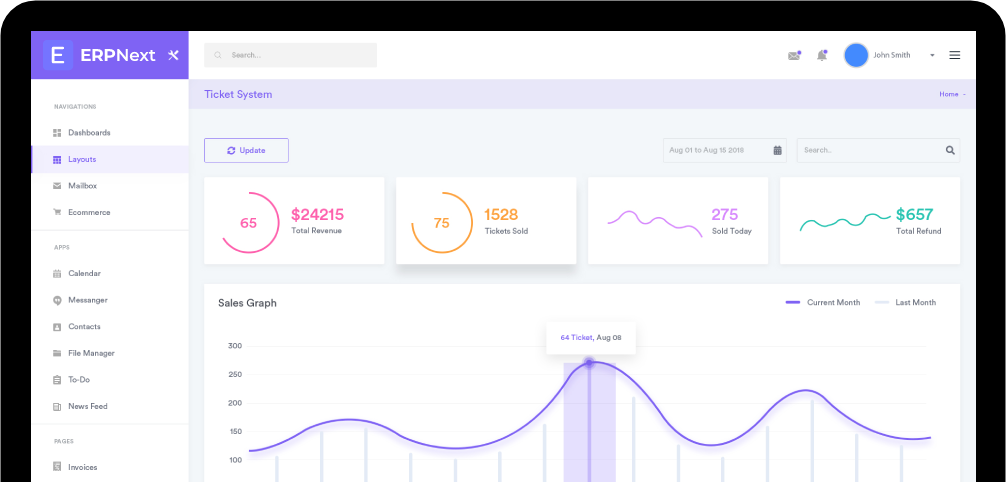
Task: Open the Aug 01 to Aug 15 date picker
Action: click(x=716, y=150)
